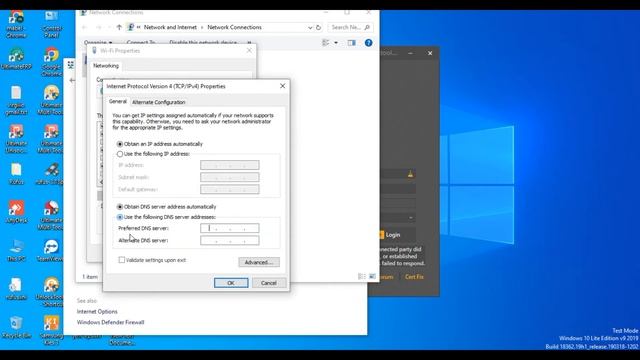Open Google Chrome desktop shortcut
The image size is (640, 360).
(51, 62)
